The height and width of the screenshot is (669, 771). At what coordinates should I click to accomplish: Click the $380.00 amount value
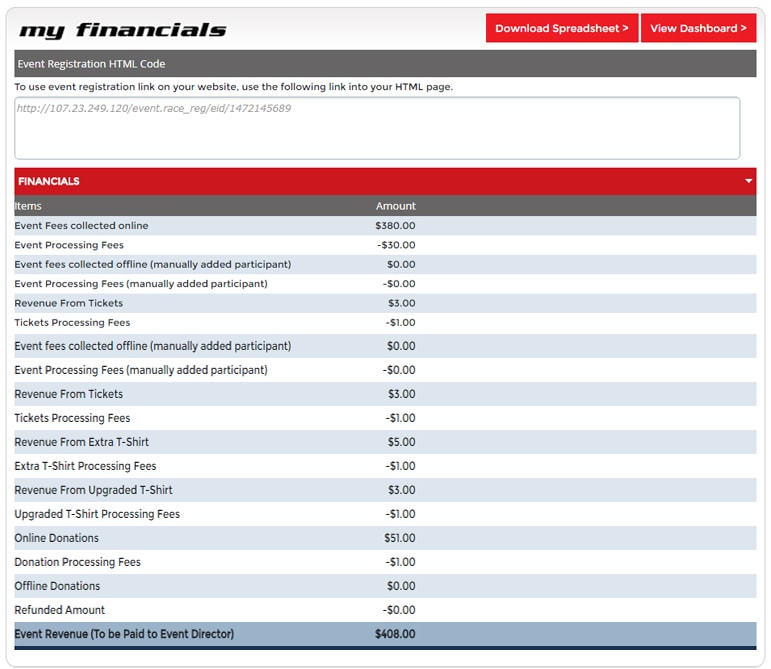pos(395,226)
